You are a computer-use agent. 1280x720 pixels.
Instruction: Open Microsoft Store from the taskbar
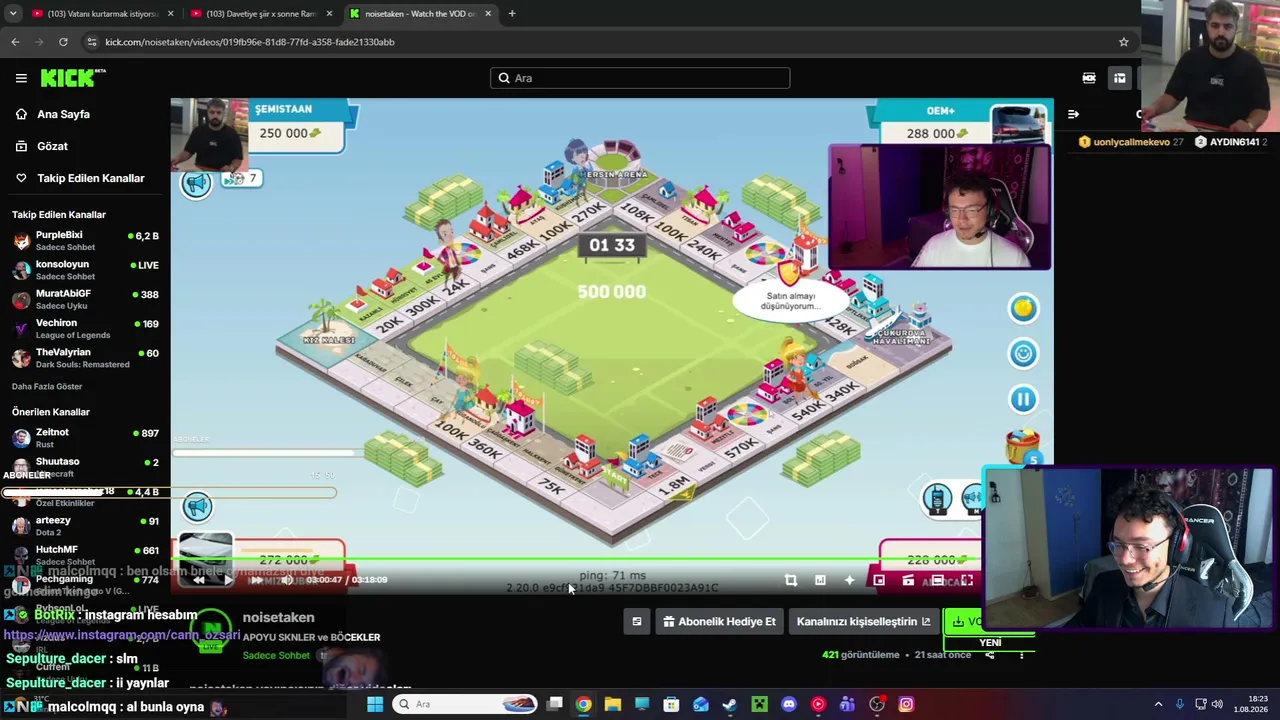coord(671,704)
